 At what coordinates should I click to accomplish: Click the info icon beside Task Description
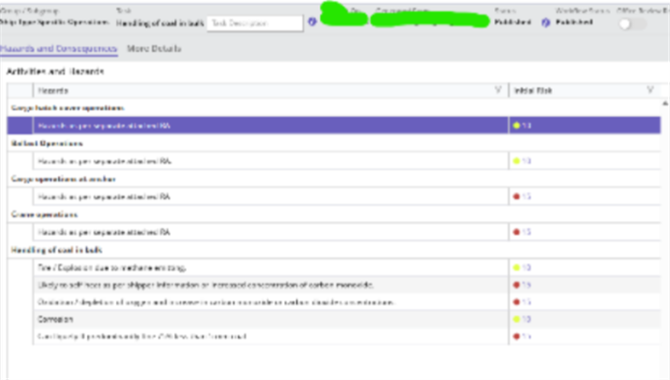[x=312, y=21]
